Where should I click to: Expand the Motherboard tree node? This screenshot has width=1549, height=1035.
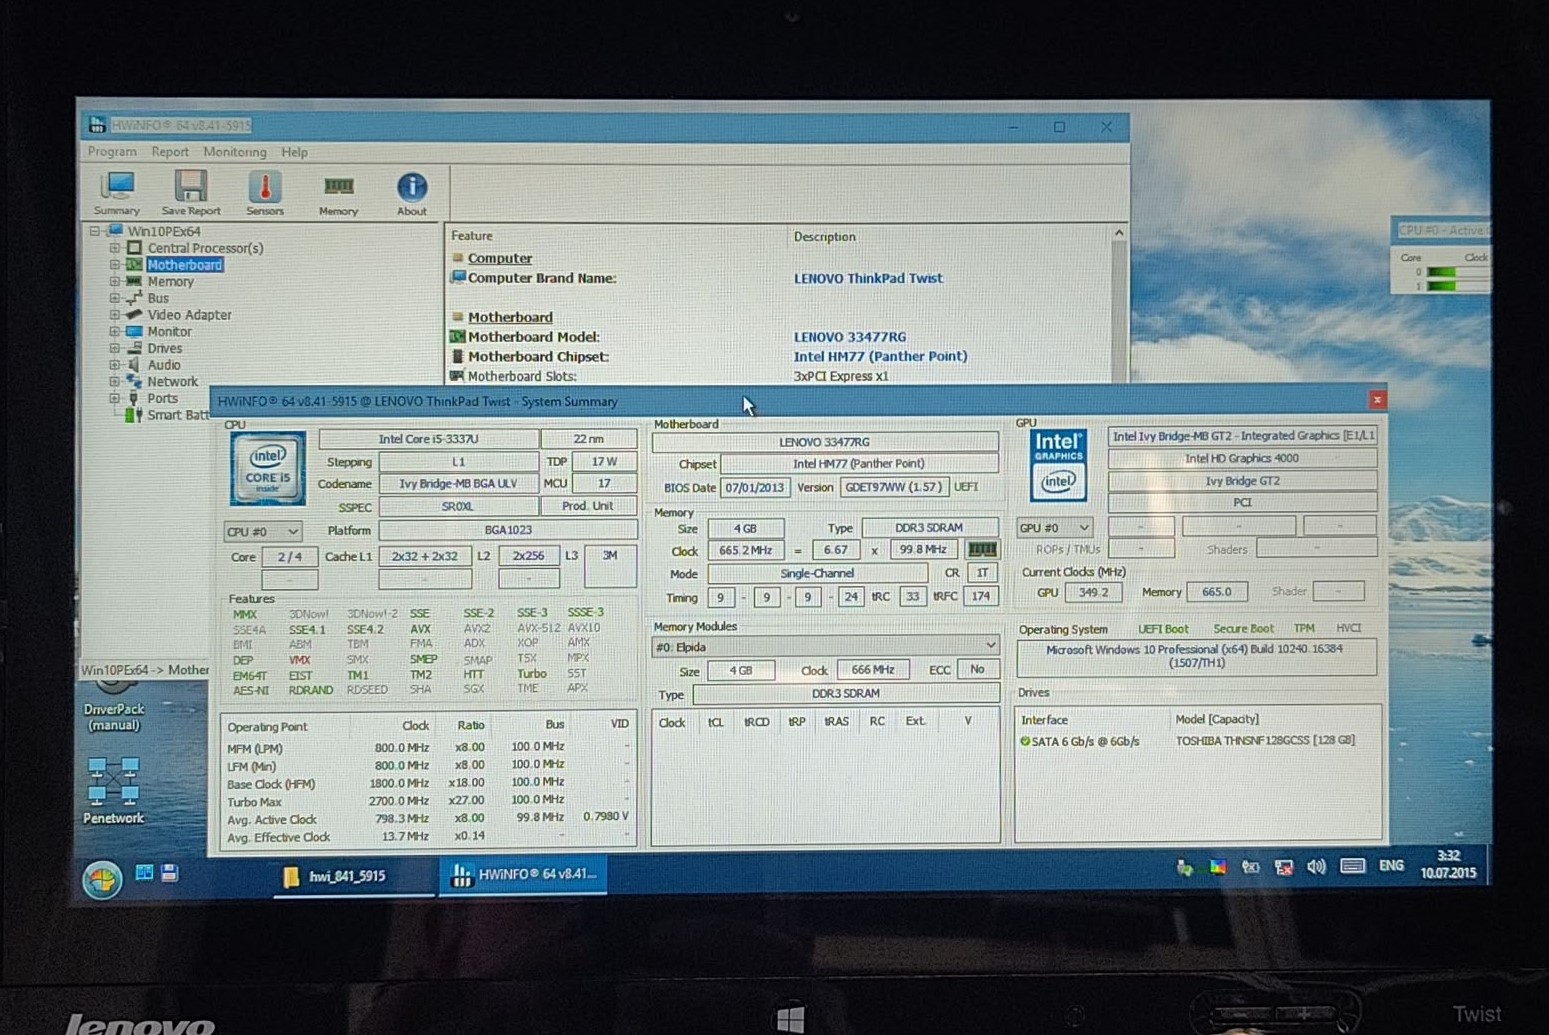114,265
